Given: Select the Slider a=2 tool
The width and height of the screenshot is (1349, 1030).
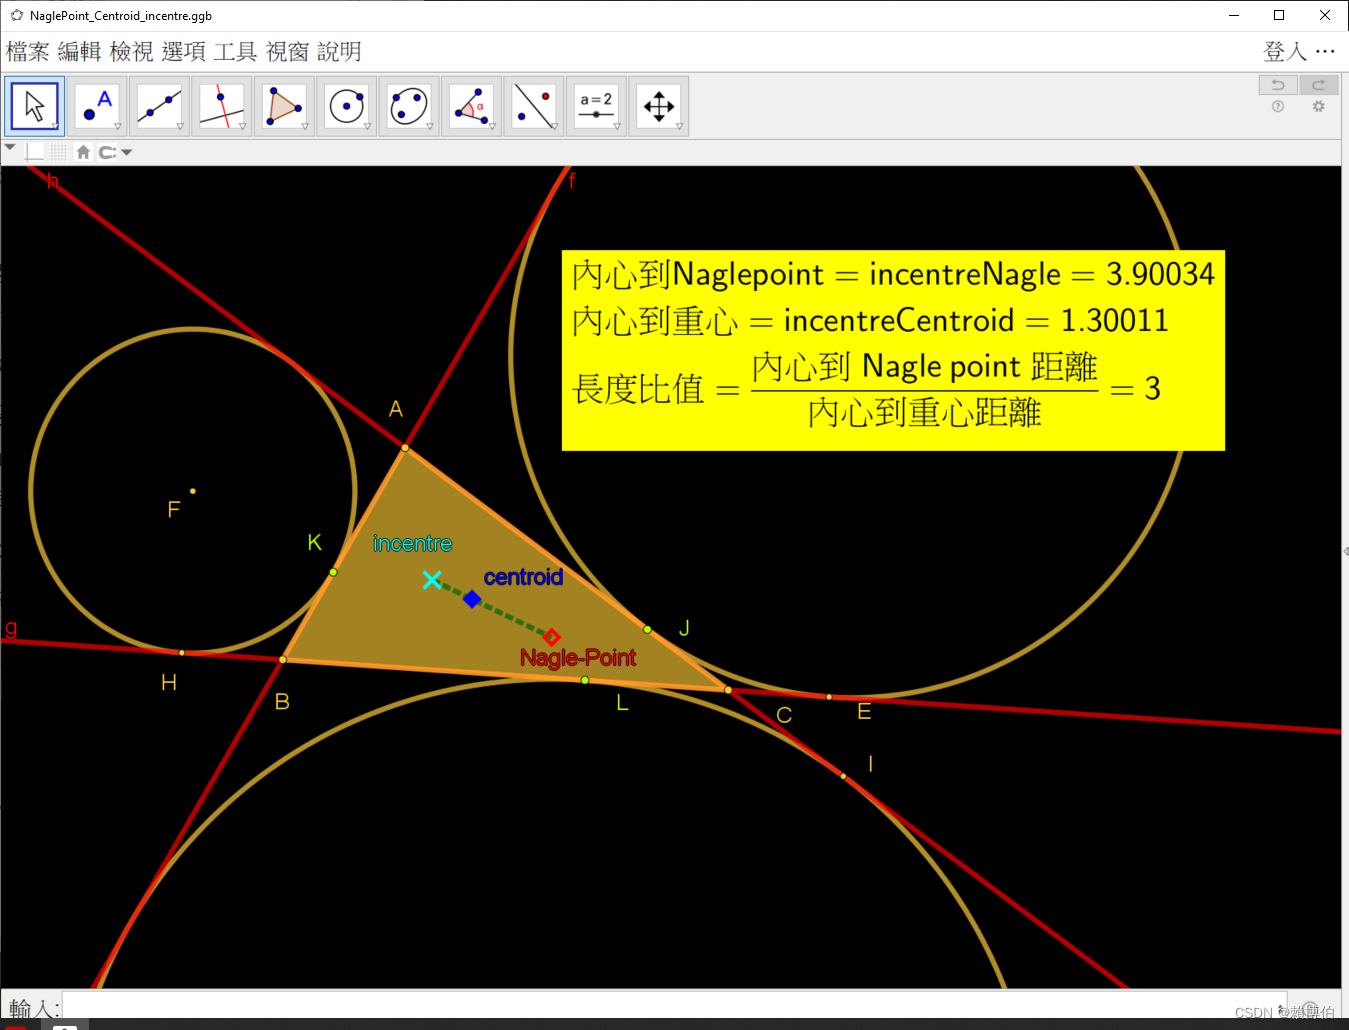Looking at the screenshot, I should [596, 106].
